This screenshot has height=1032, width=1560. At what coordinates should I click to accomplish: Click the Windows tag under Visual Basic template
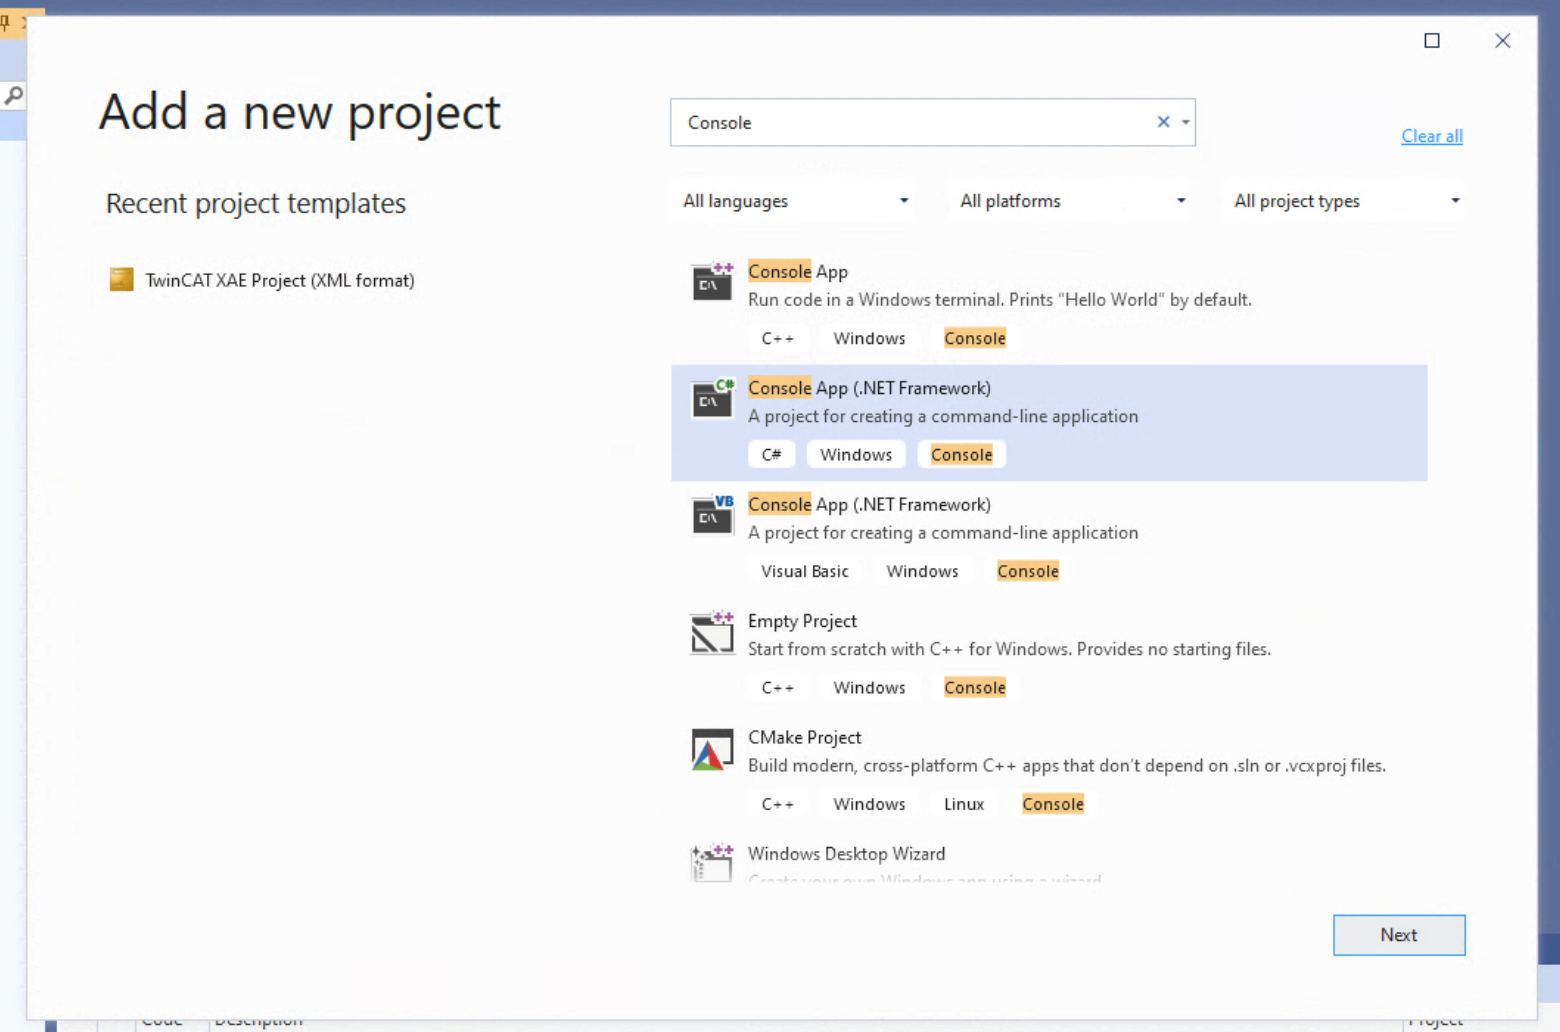922,571
